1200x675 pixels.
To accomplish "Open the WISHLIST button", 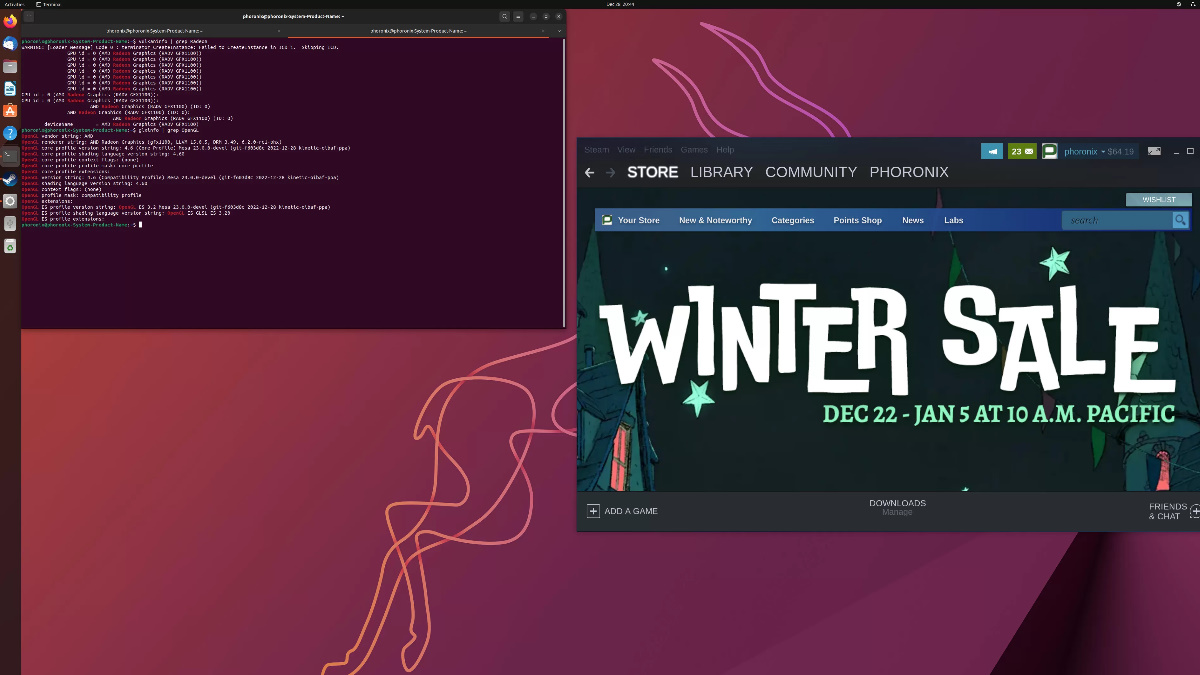I will (x=1159, y=199).
